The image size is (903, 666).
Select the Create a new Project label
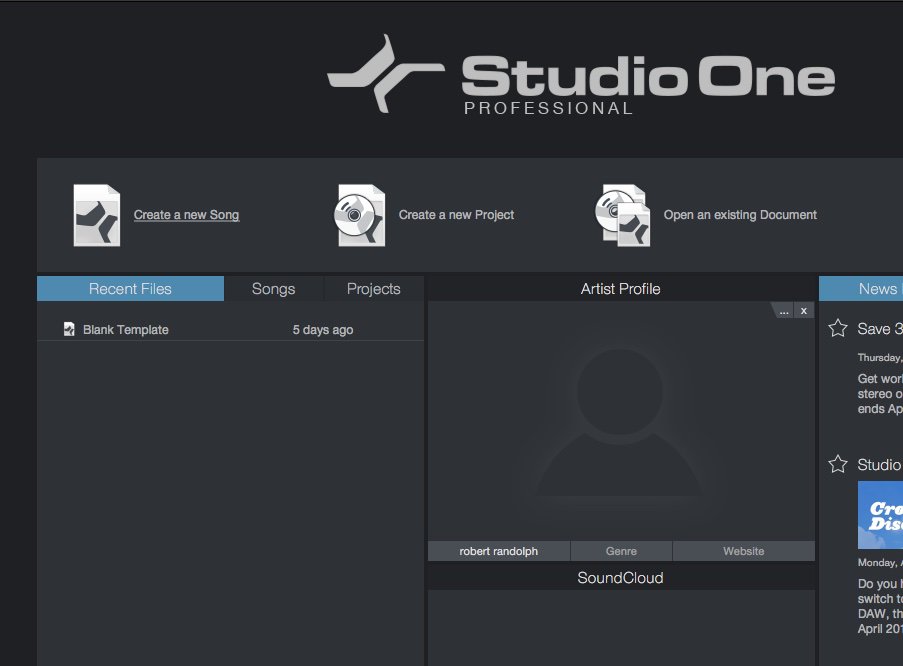[x=456, y=215]
